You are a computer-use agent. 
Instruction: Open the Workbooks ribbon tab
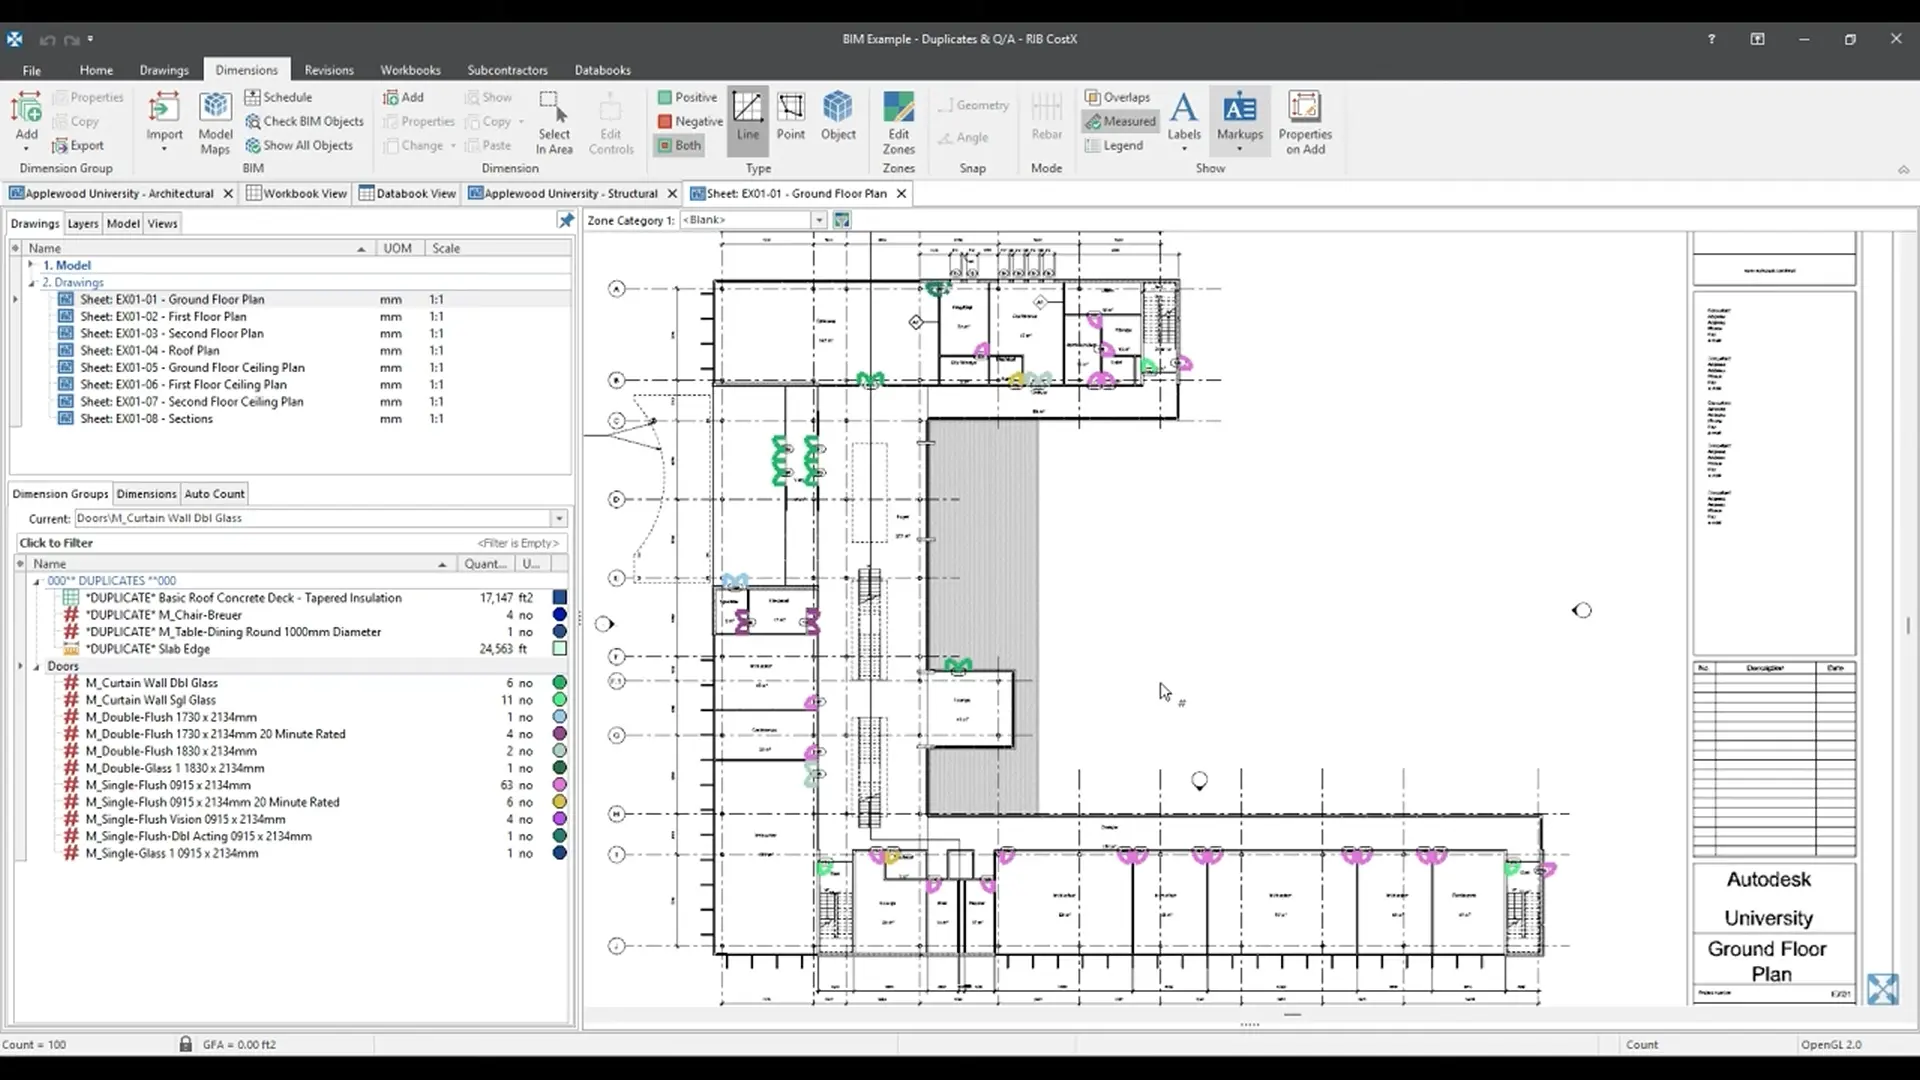410,70
